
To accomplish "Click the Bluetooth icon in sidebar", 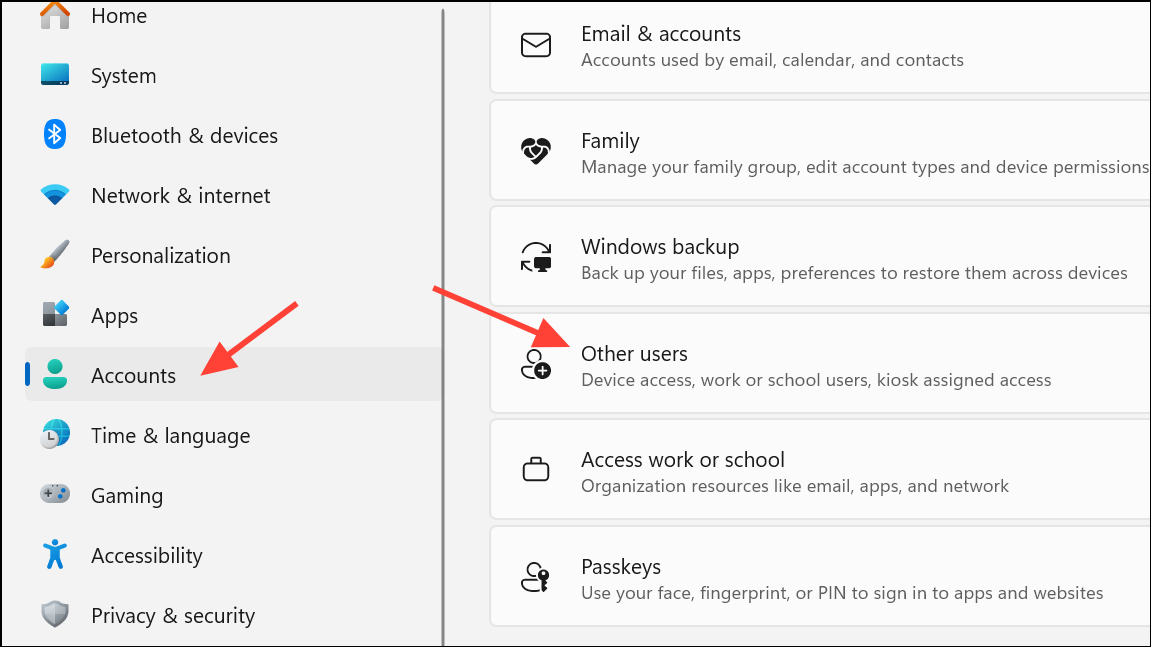I will click(x=55, y=135).
